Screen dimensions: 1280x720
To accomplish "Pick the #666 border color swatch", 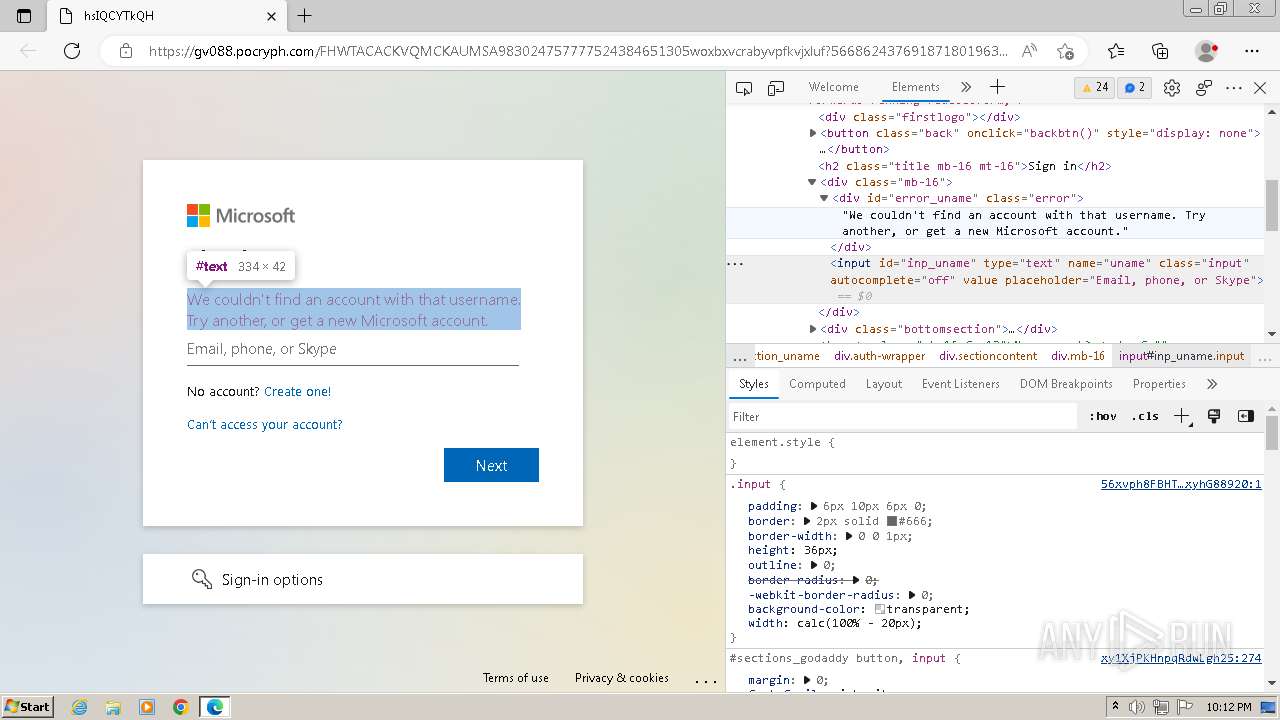I will coord(891,521).
